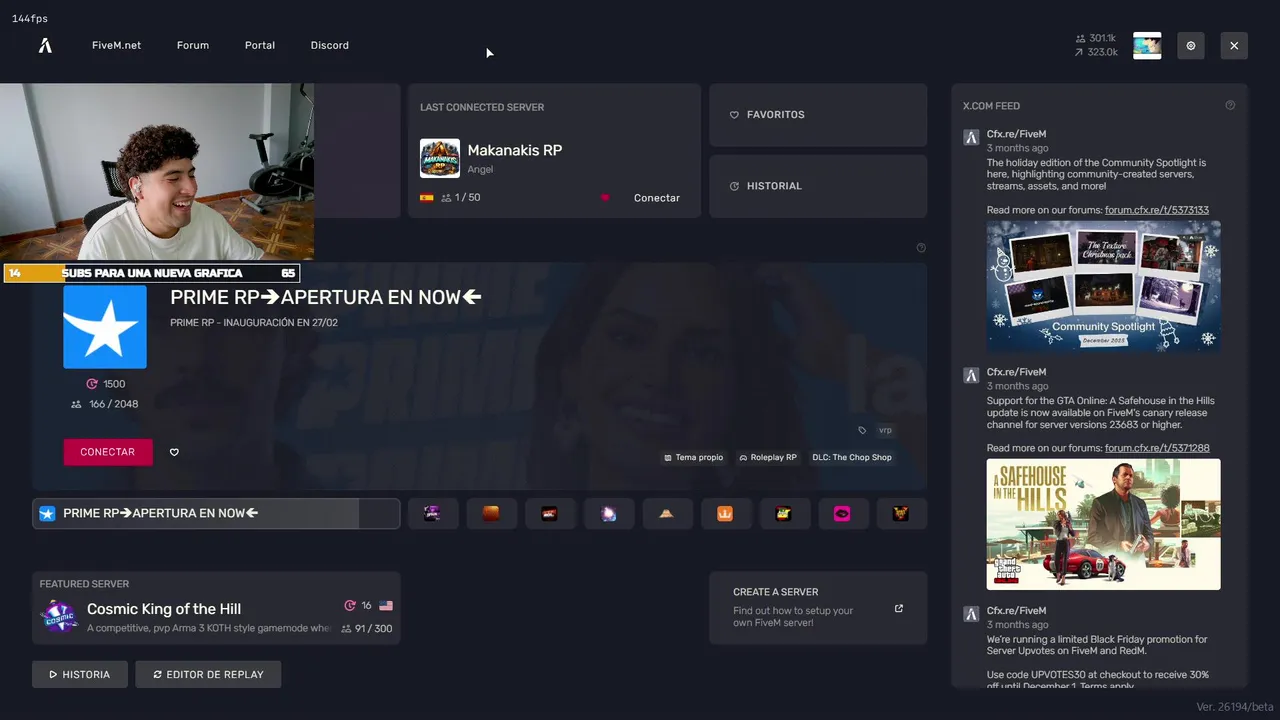Click the Cfx.re/FiveM avatar on the Black Friday post

coord(971,614)
